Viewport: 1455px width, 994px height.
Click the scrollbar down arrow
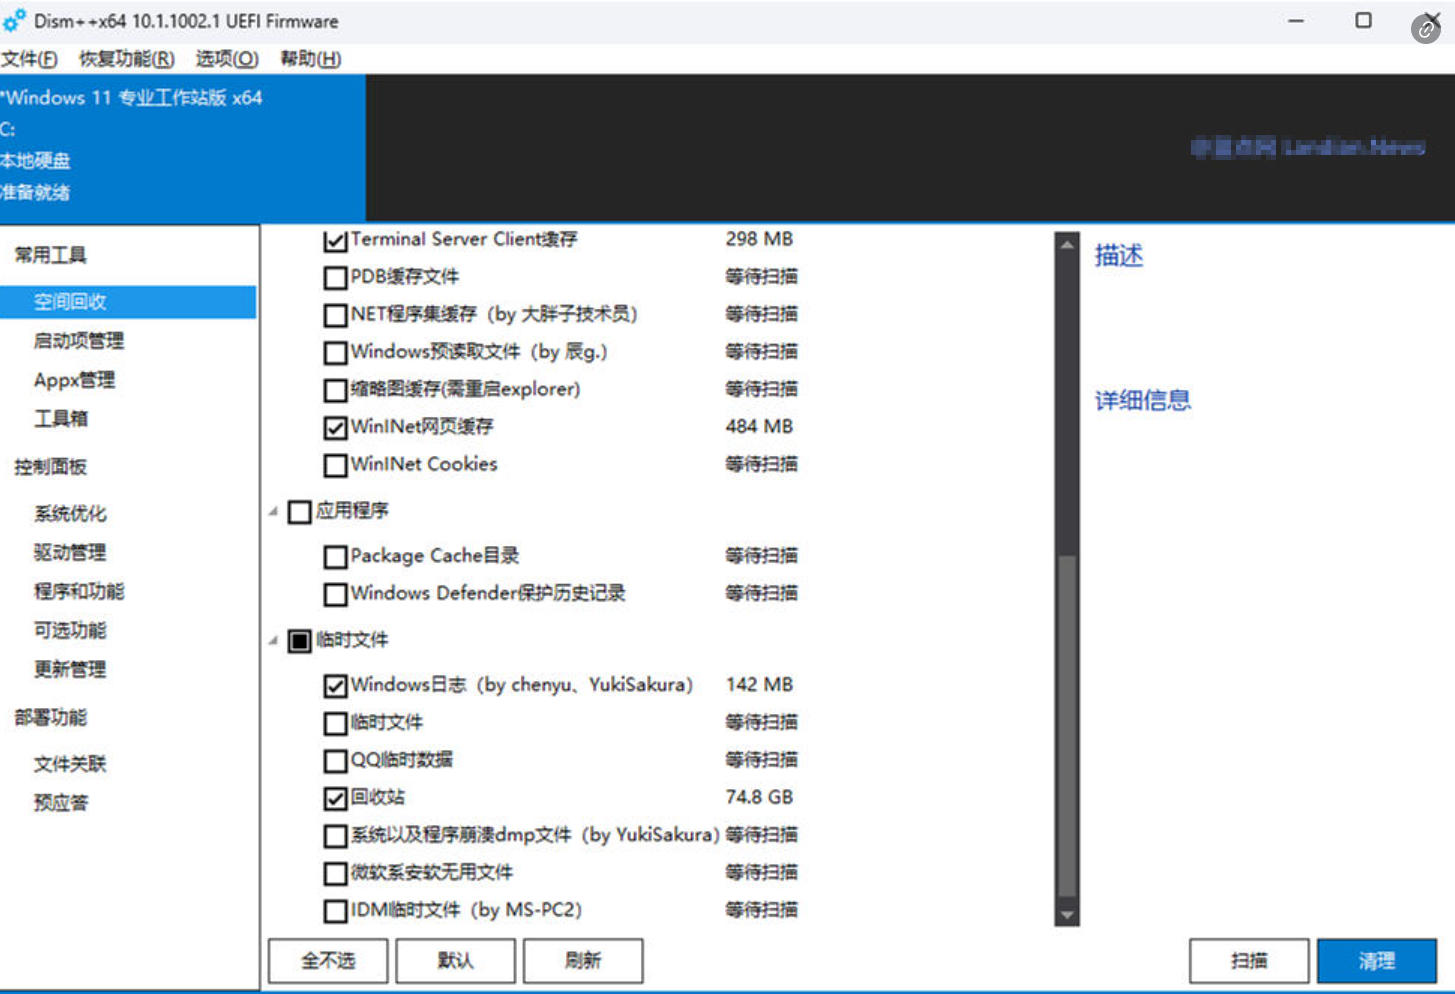[1067, 914]
